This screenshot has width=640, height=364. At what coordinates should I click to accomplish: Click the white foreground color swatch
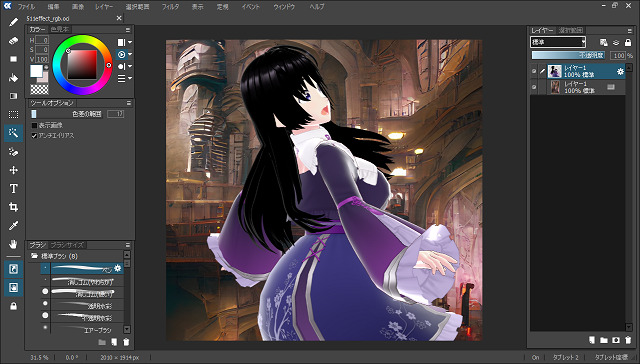(36, 71)
